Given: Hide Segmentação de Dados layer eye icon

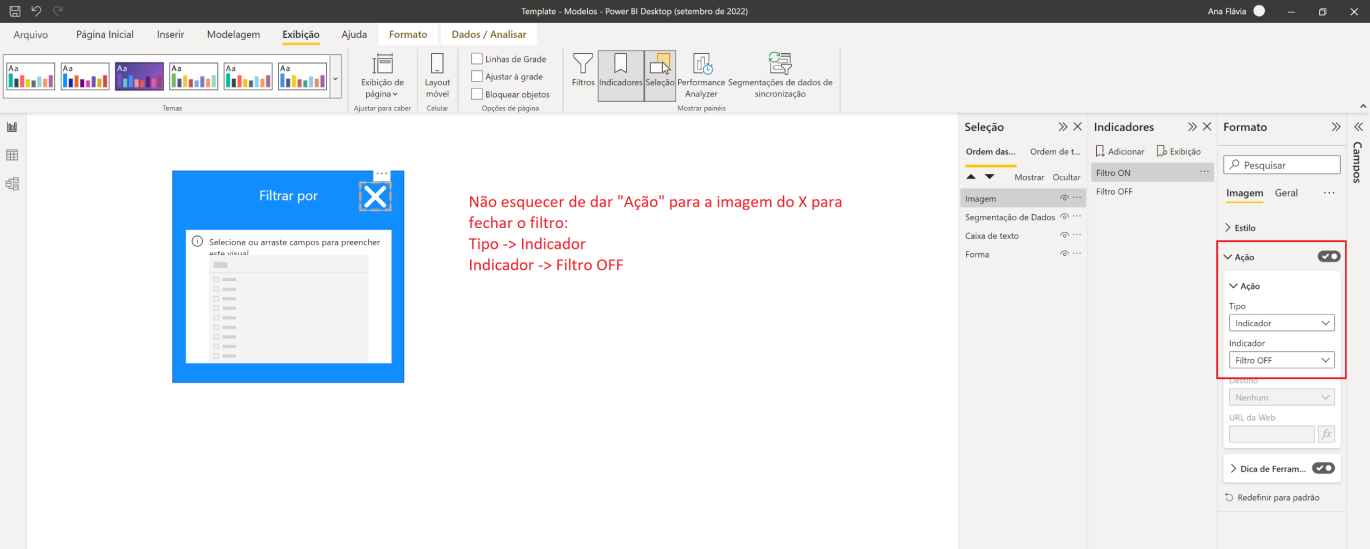Looking at the screenshot, I should (x=1065, y=217).
